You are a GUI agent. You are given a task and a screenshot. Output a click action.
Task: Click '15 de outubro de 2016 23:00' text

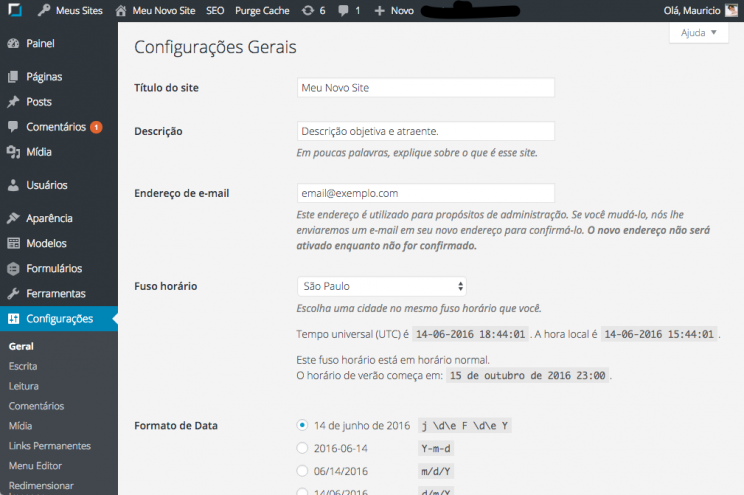(527, 375)
